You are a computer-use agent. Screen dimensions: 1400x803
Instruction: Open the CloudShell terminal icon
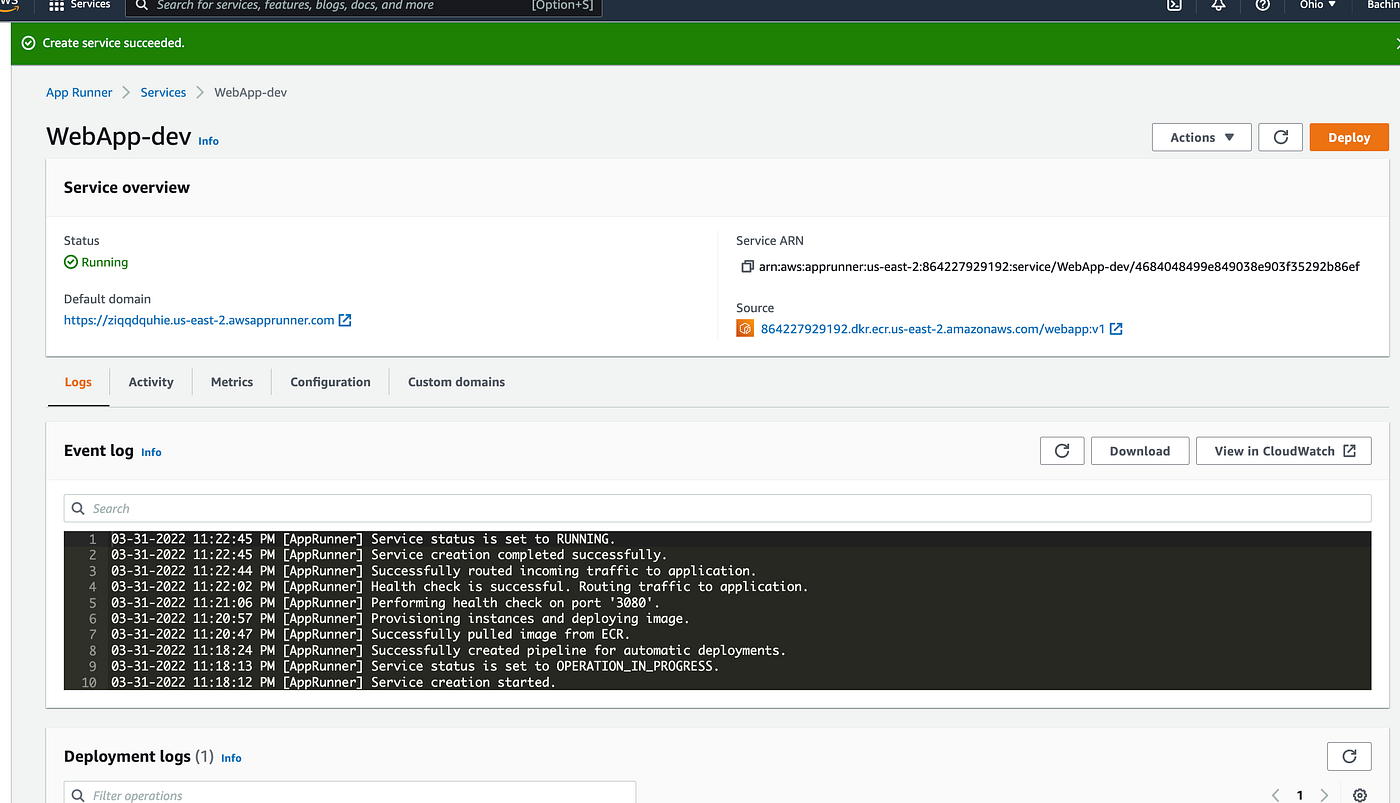pyautogui.click(x=1175, y=5)
